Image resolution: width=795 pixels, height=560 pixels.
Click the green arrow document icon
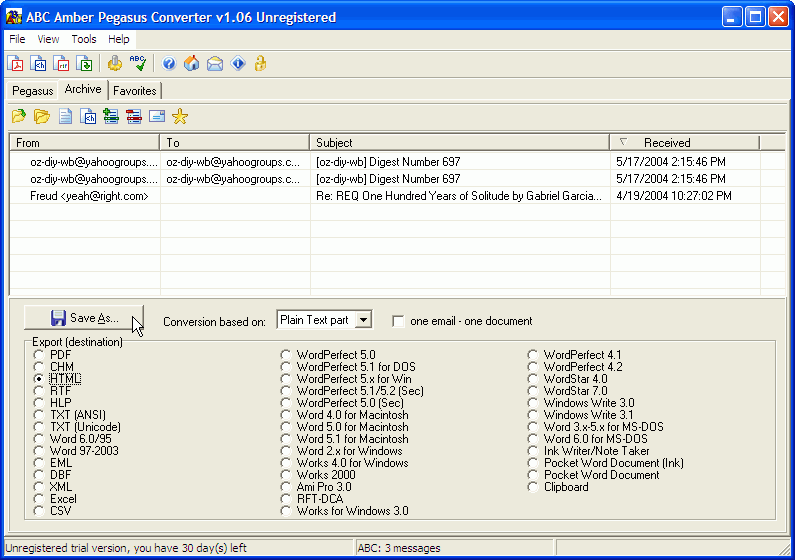[x=84, y=63]
